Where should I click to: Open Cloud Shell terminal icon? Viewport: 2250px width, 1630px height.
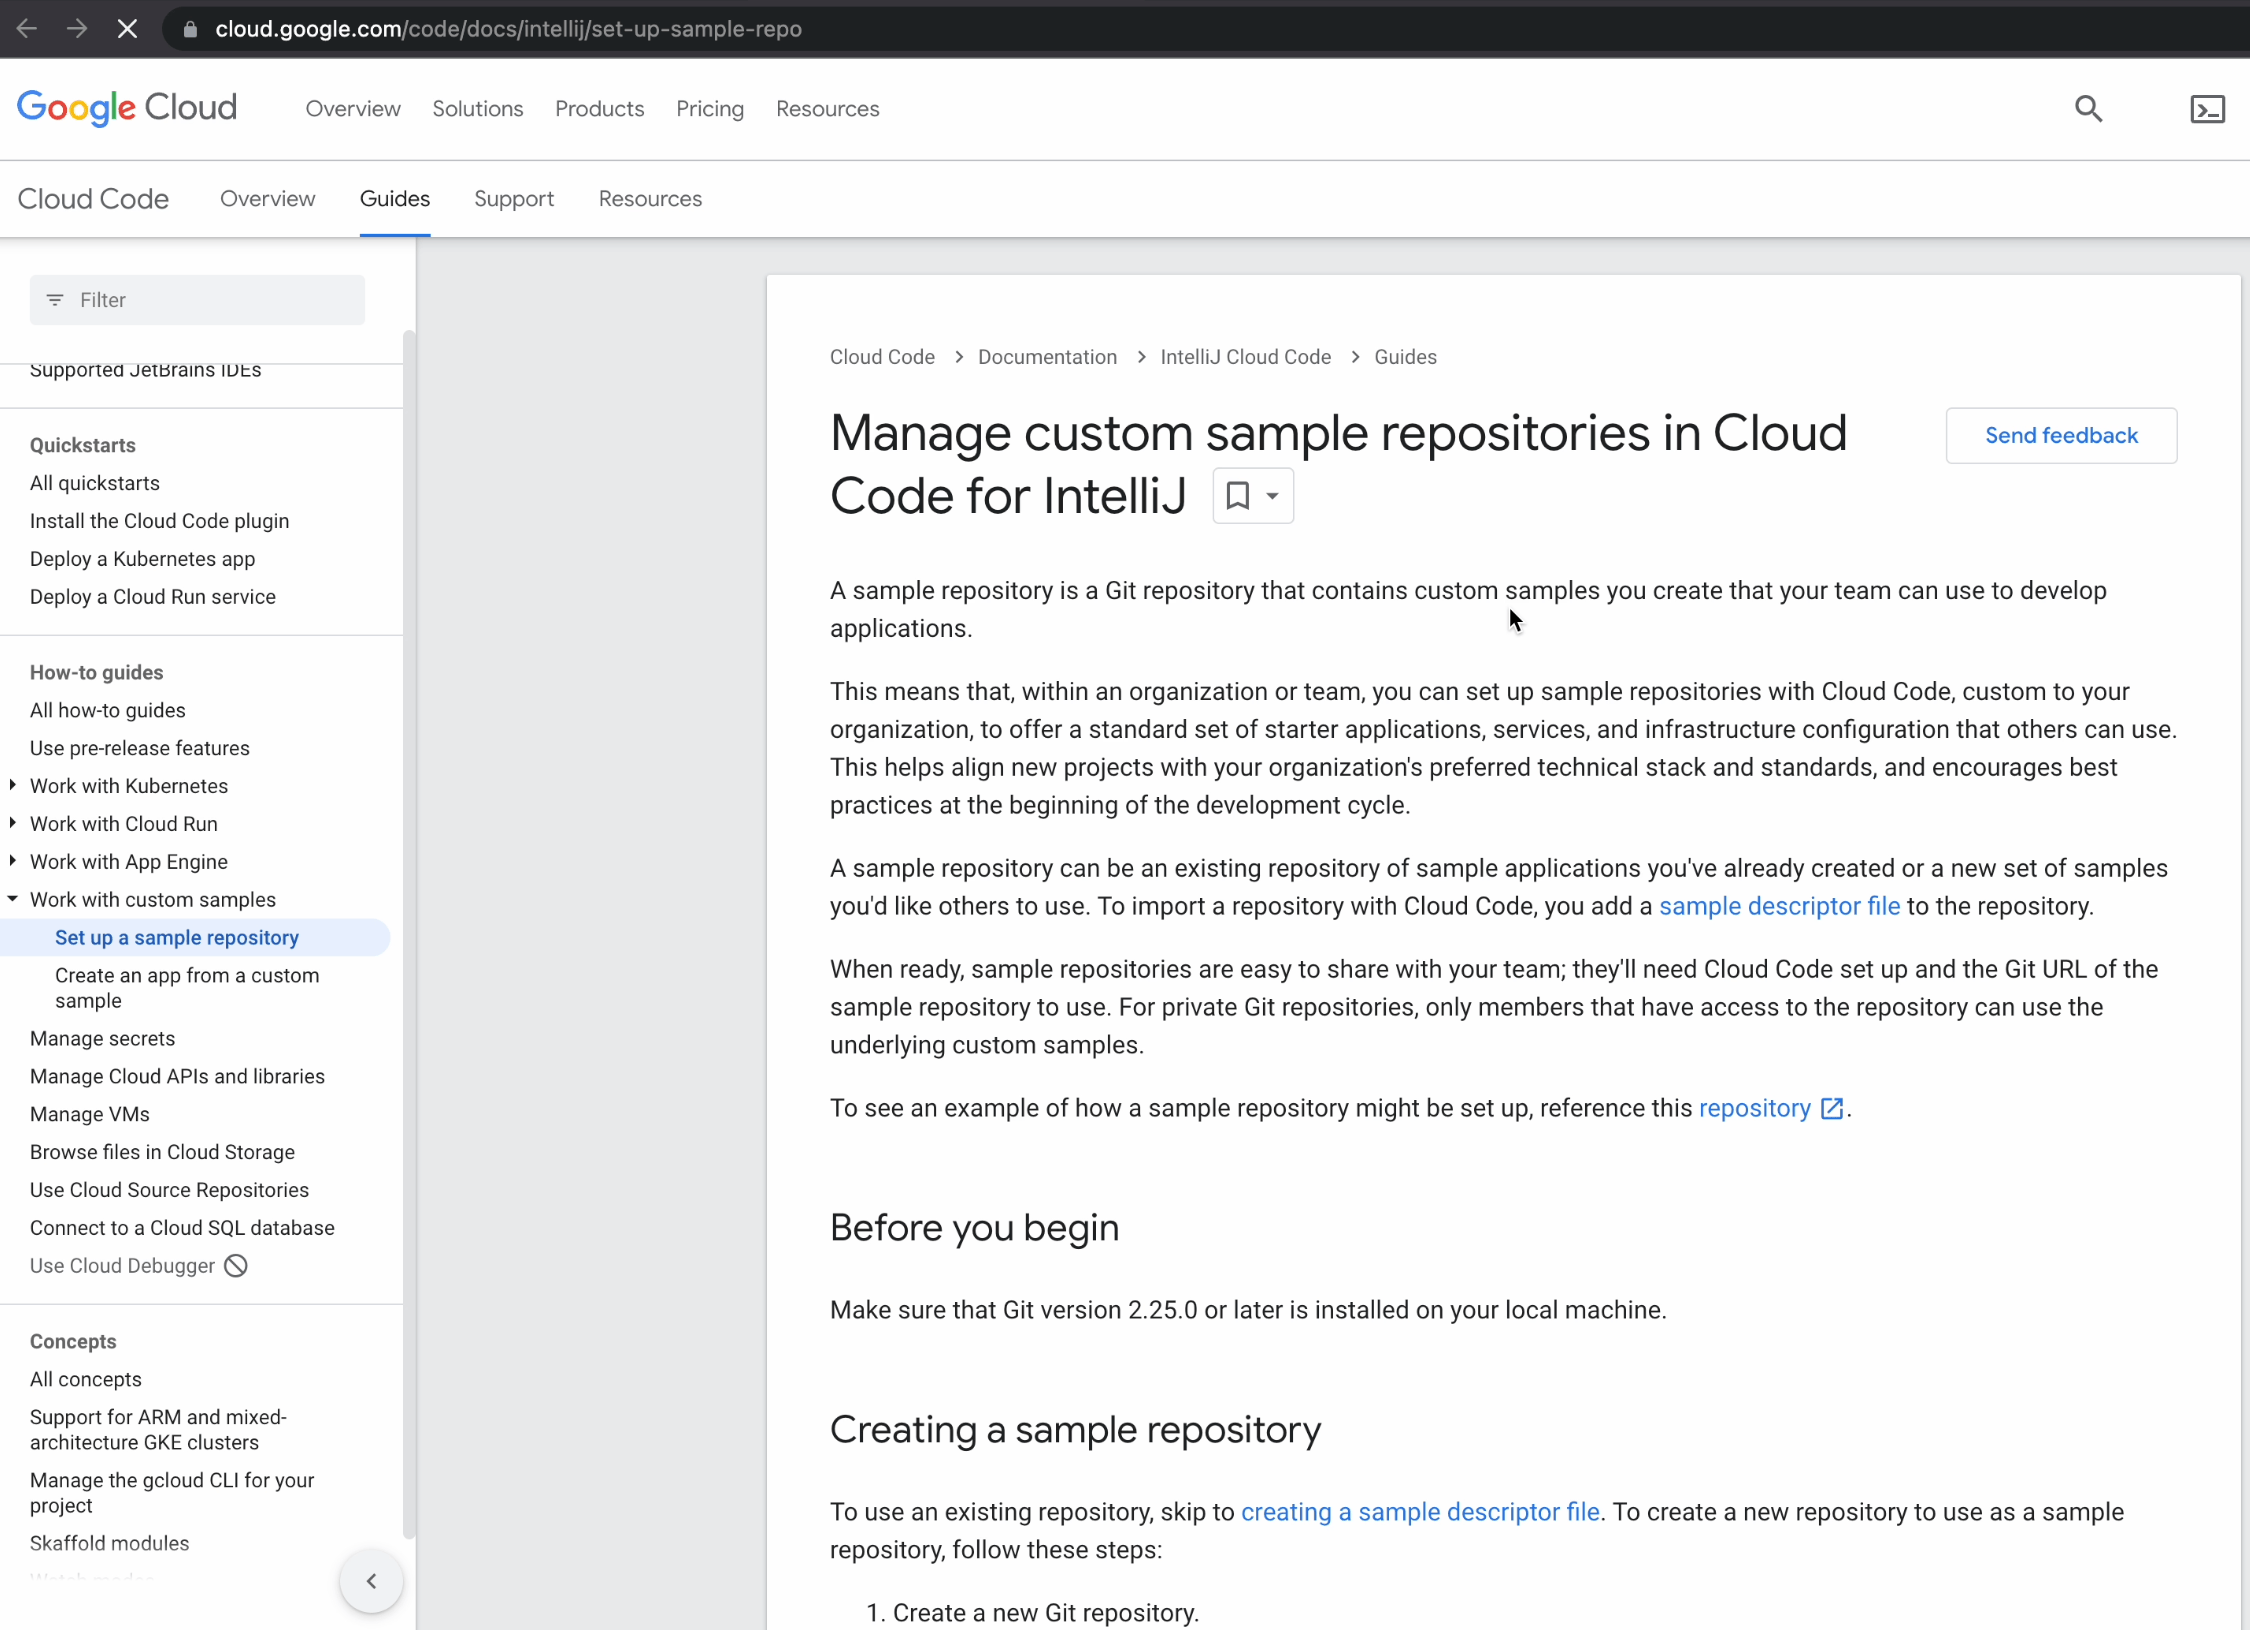click(2207, 109)
